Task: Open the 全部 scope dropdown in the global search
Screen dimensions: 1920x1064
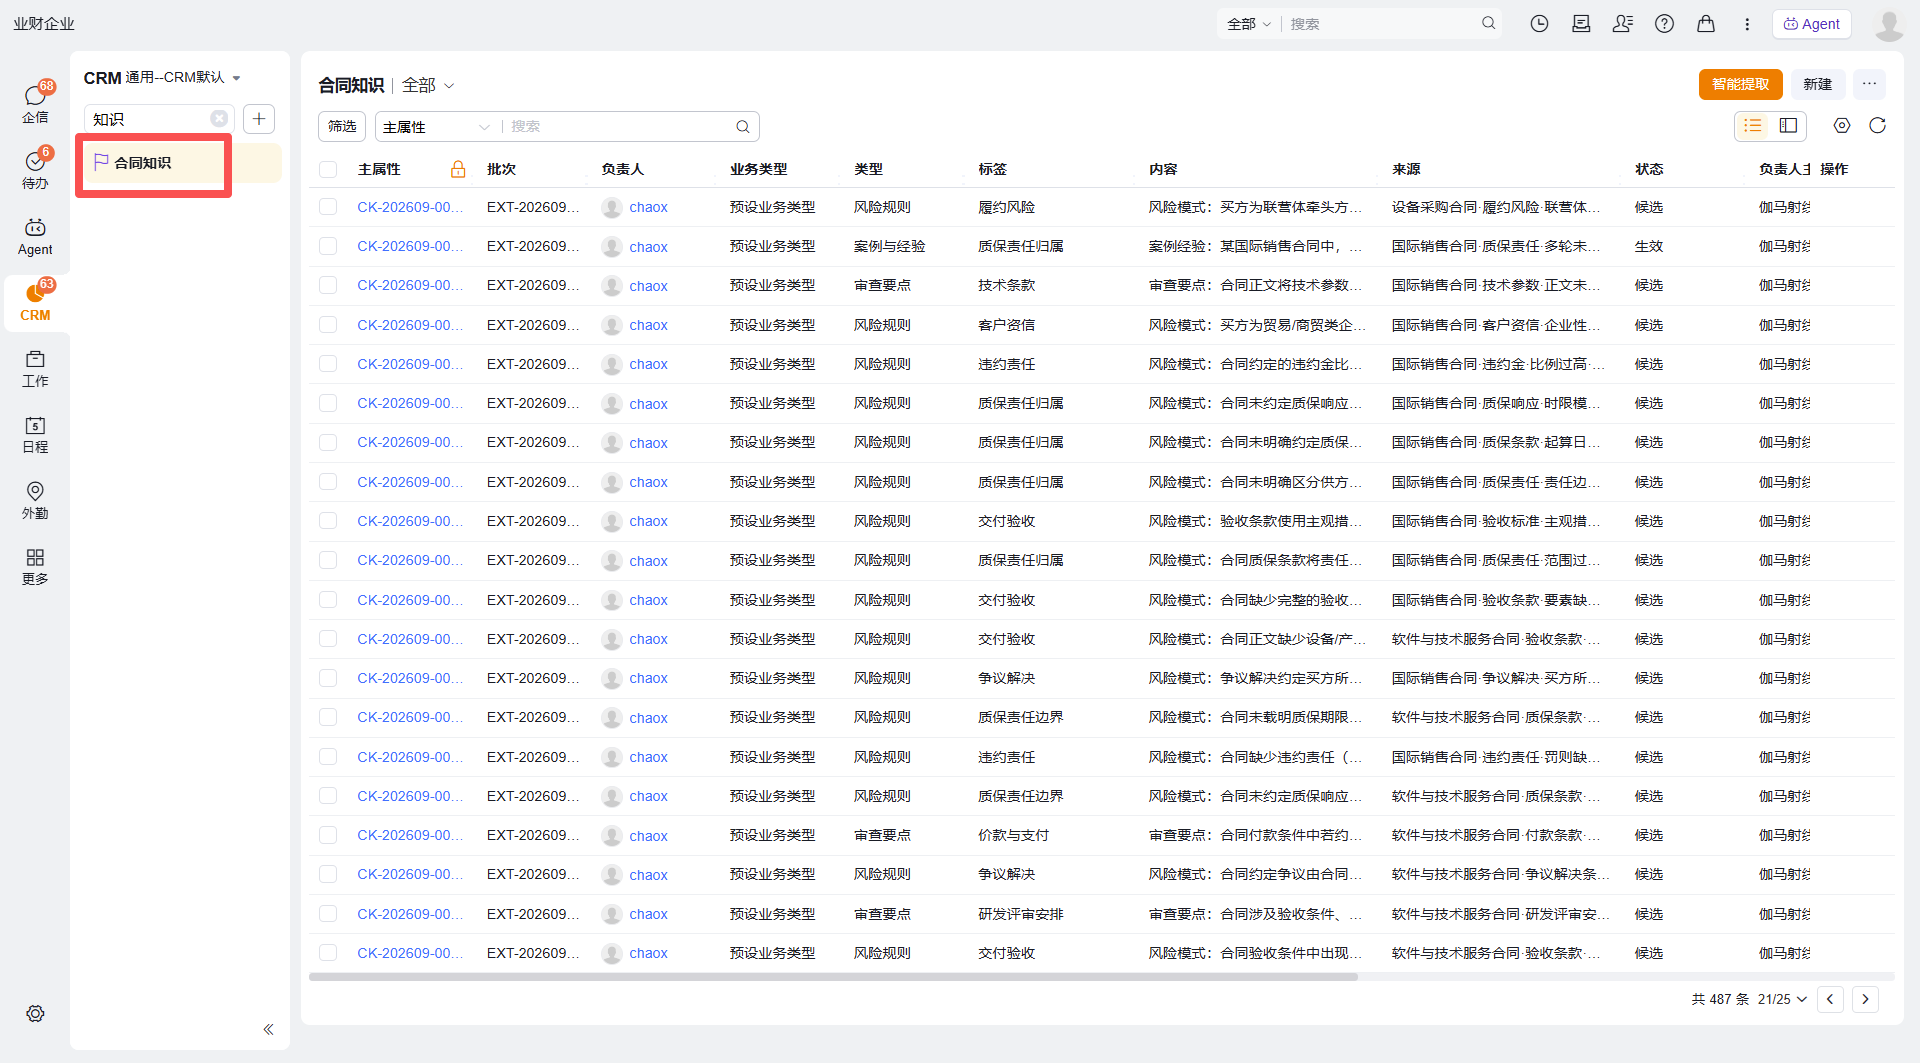Action: click(x=1249, y=24)
